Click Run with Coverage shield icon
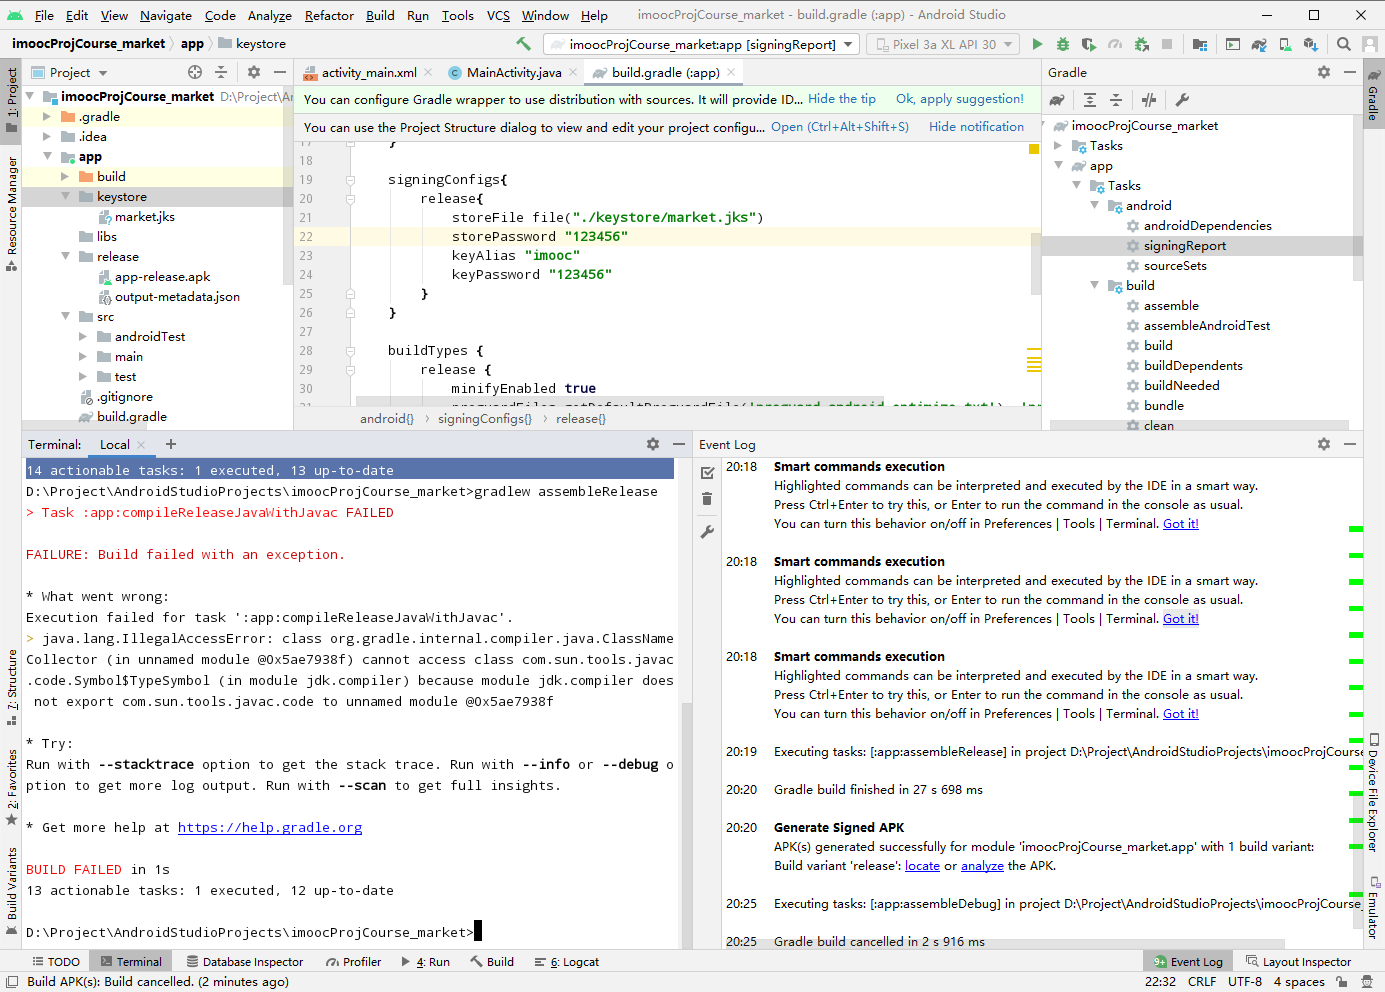1385x992 pixels. point(1089,44)
